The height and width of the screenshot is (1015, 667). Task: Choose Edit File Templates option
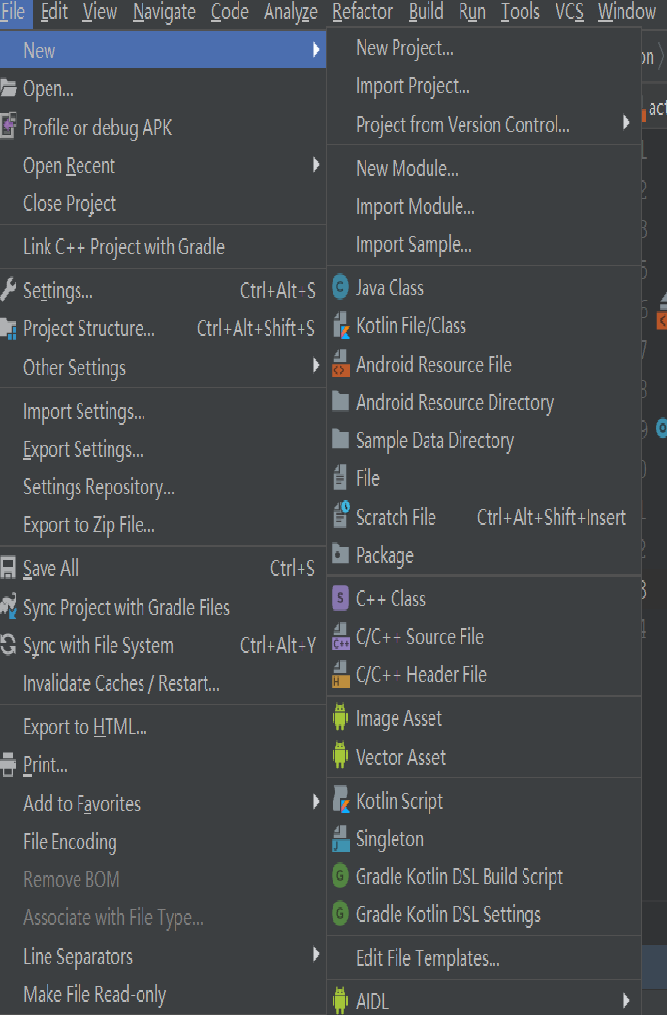coord(427,959)
